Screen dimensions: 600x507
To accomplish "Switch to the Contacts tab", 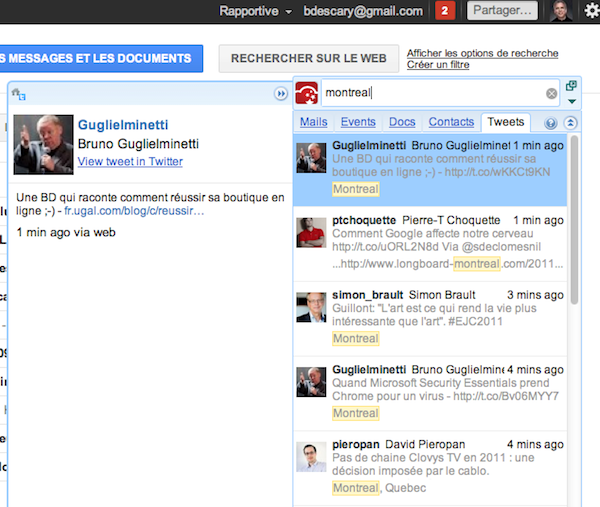I will pyautogui.click(x=451, y=122).
